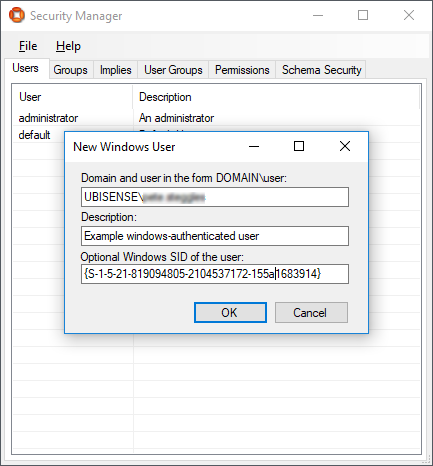The image size is (433, 466).
Task: Close the Security Manager window
Action: point(409,15)
